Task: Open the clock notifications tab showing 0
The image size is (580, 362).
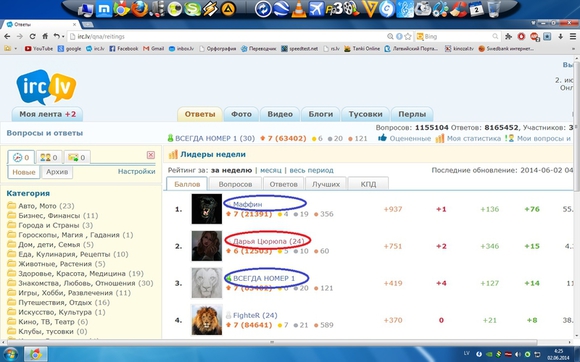Action: coord(21,158)
